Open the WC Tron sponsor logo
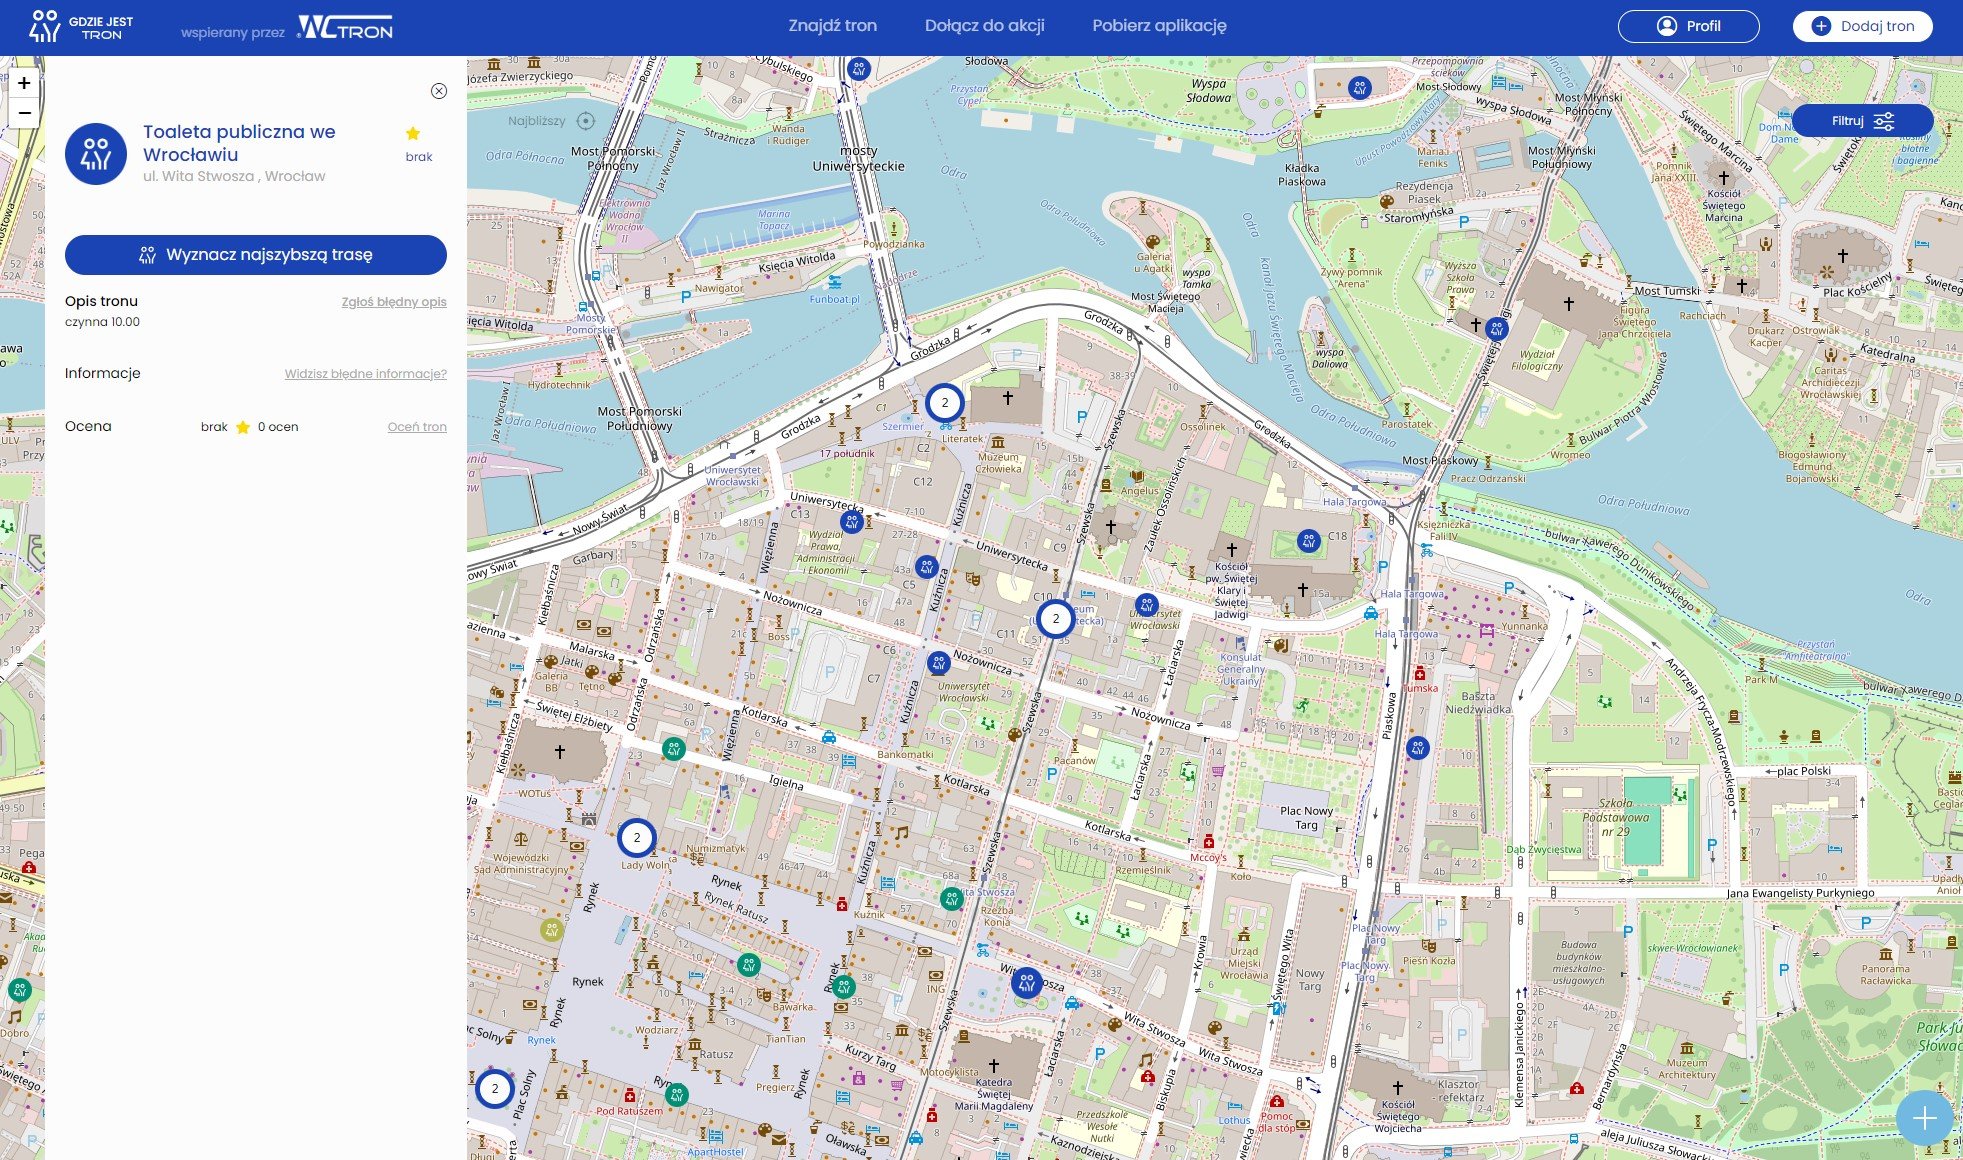1963x1160 pixels. (346, 27)
